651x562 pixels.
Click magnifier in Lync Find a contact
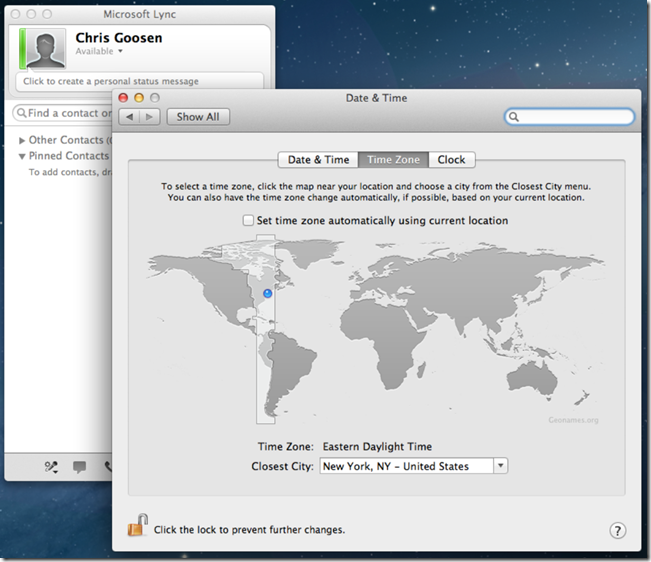pyautogui.click(x=22, y=113)
